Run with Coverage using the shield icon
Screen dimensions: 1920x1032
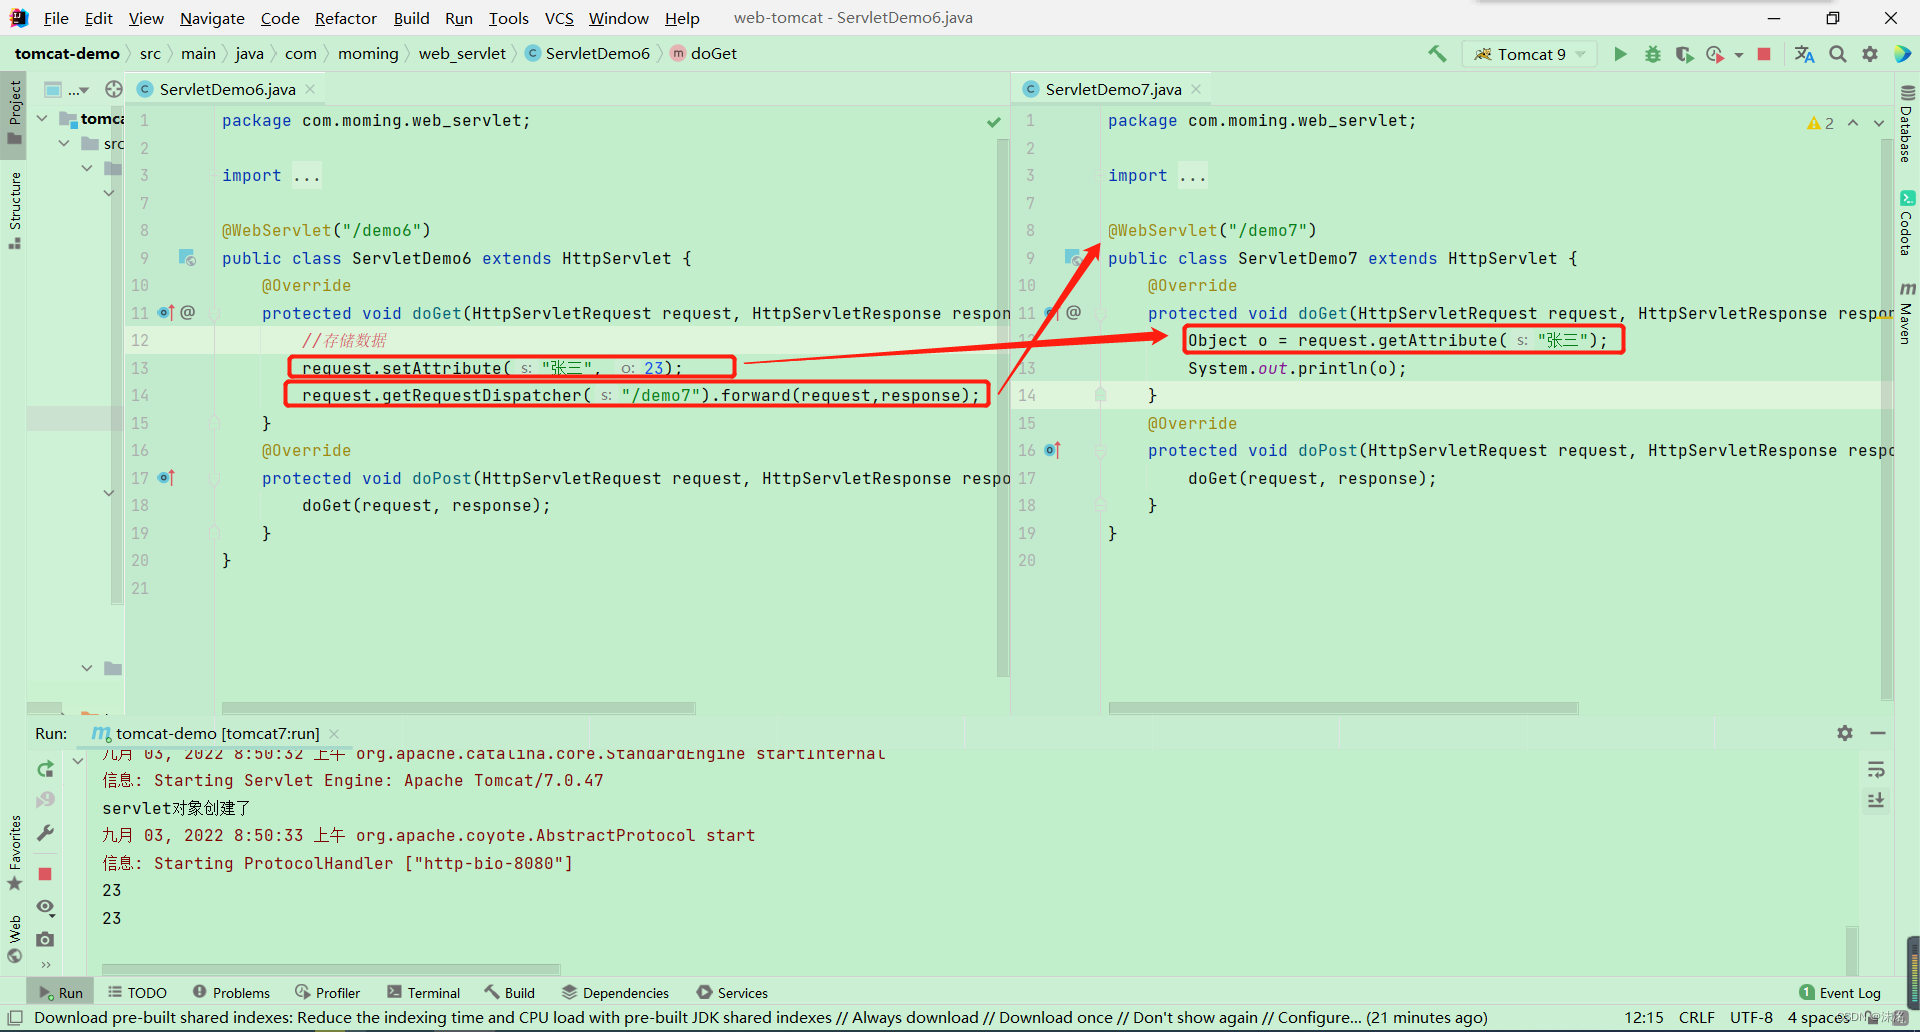[1684, 54]
